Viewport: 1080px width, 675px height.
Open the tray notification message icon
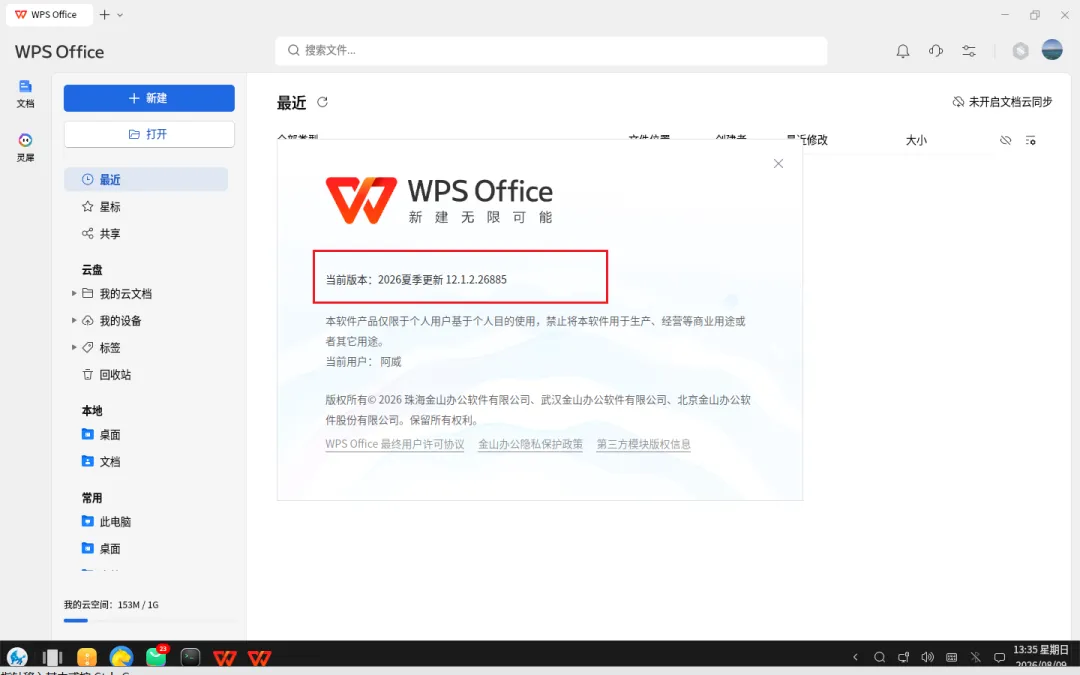point(999,657)
